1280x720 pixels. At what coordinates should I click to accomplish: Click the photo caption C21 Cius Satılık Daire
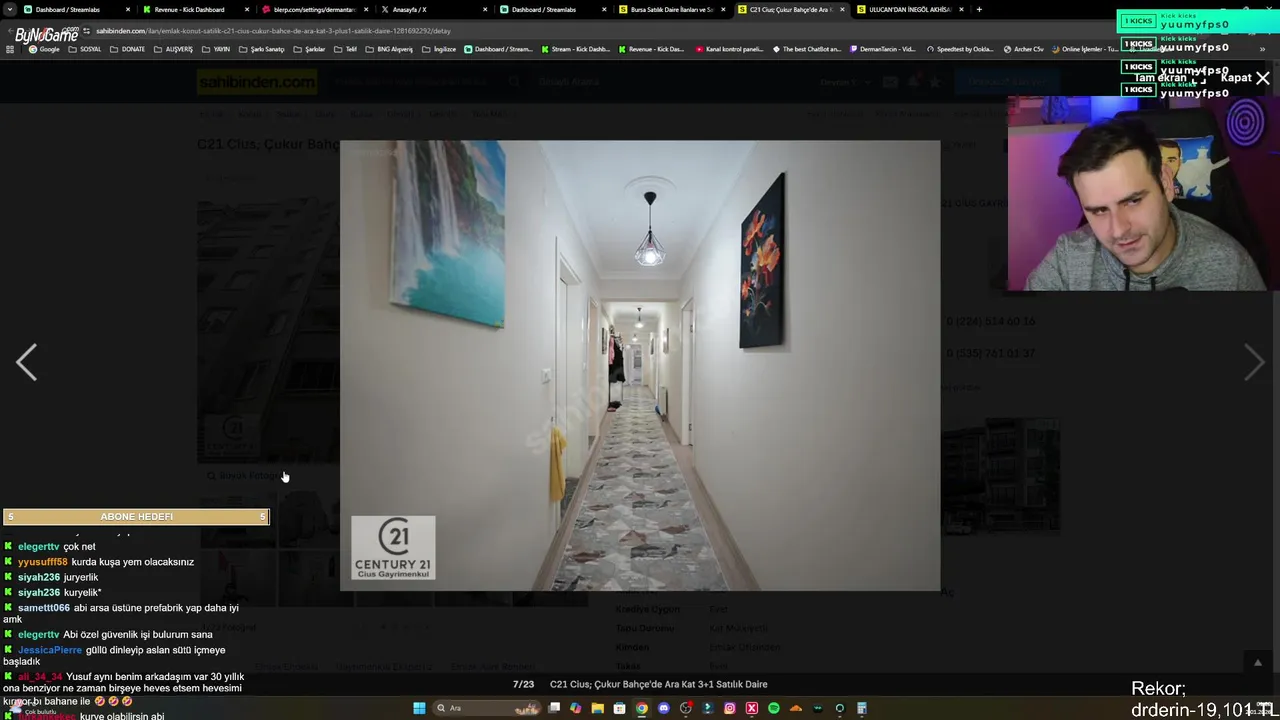coord(659,684)
